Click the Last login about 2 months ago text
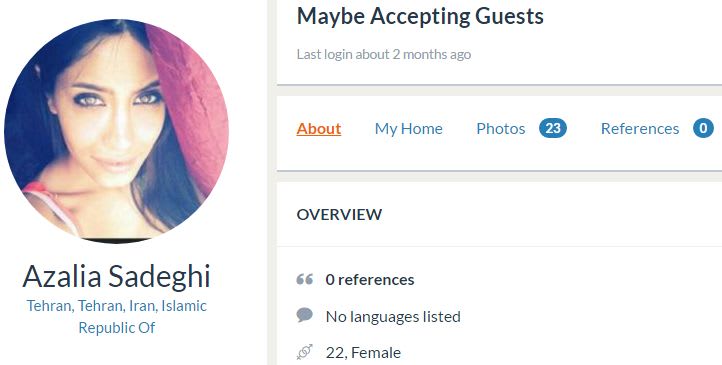The image size is (722, 365). (x=384, y=54)
